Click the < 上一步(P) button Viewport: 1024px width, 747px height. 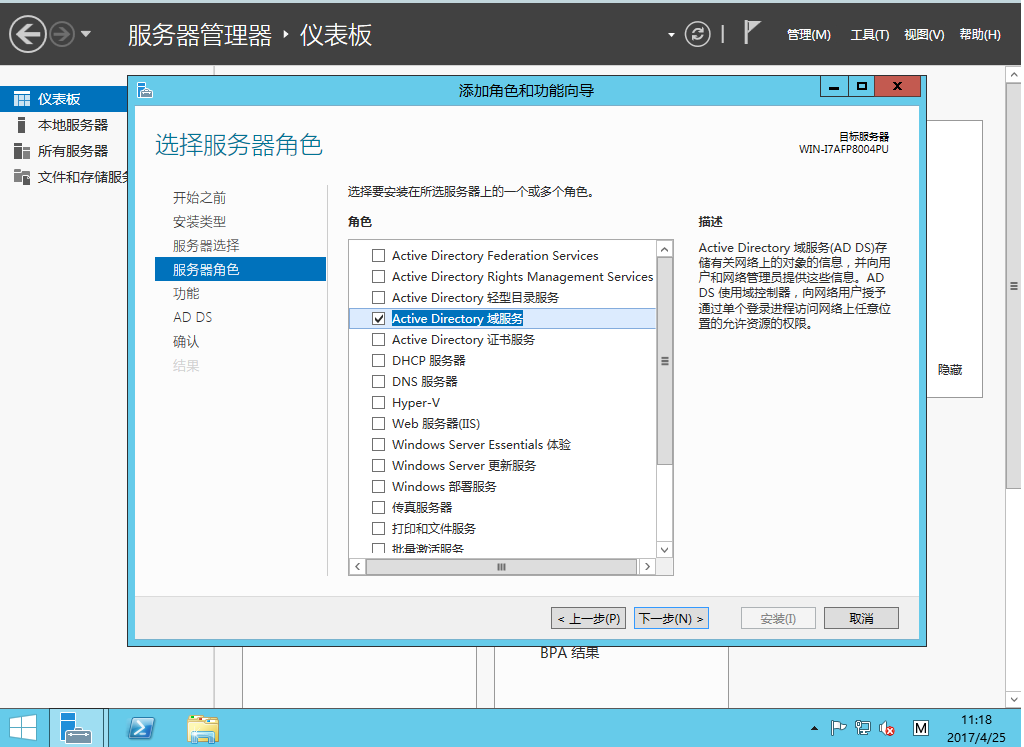(x=588, y=618)
